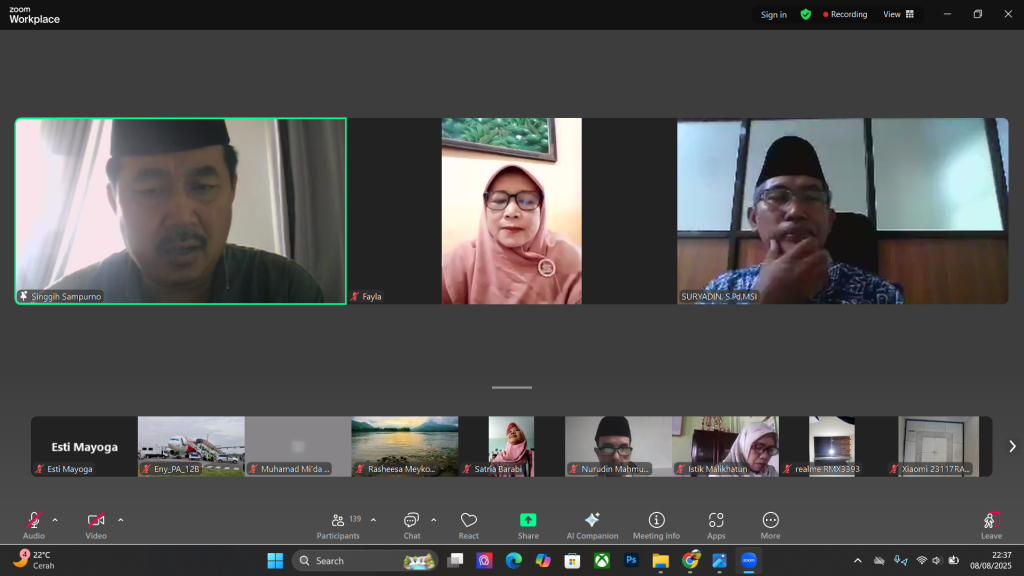
Task: Select Nurudin Mahmu participant thumbnail
Action: tap(618, 446)
